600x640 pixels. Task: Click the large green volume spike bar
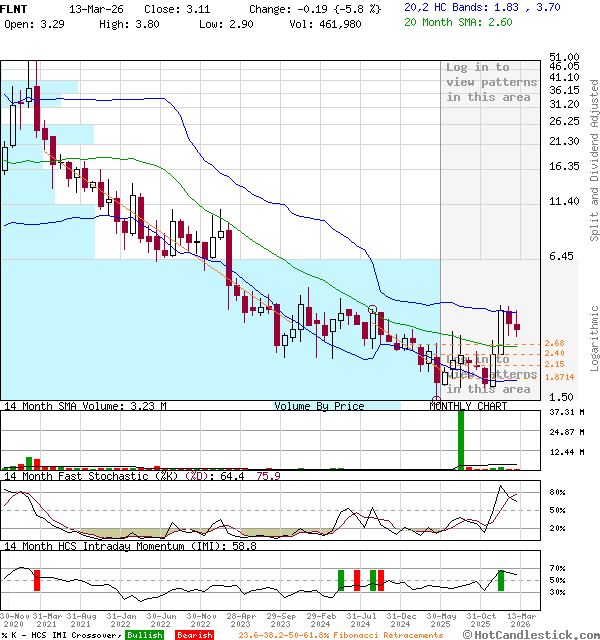click(461, 440)
